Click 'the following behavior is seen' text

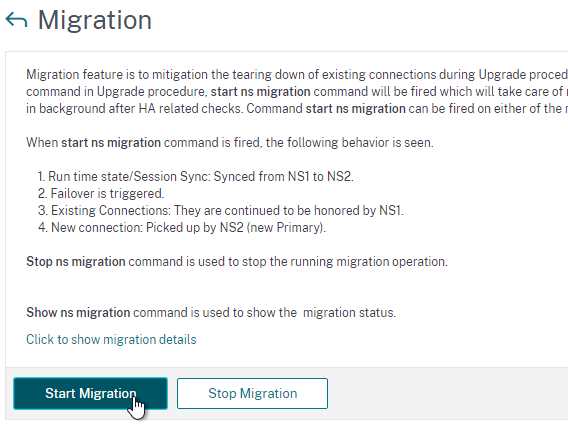[350, 143]
